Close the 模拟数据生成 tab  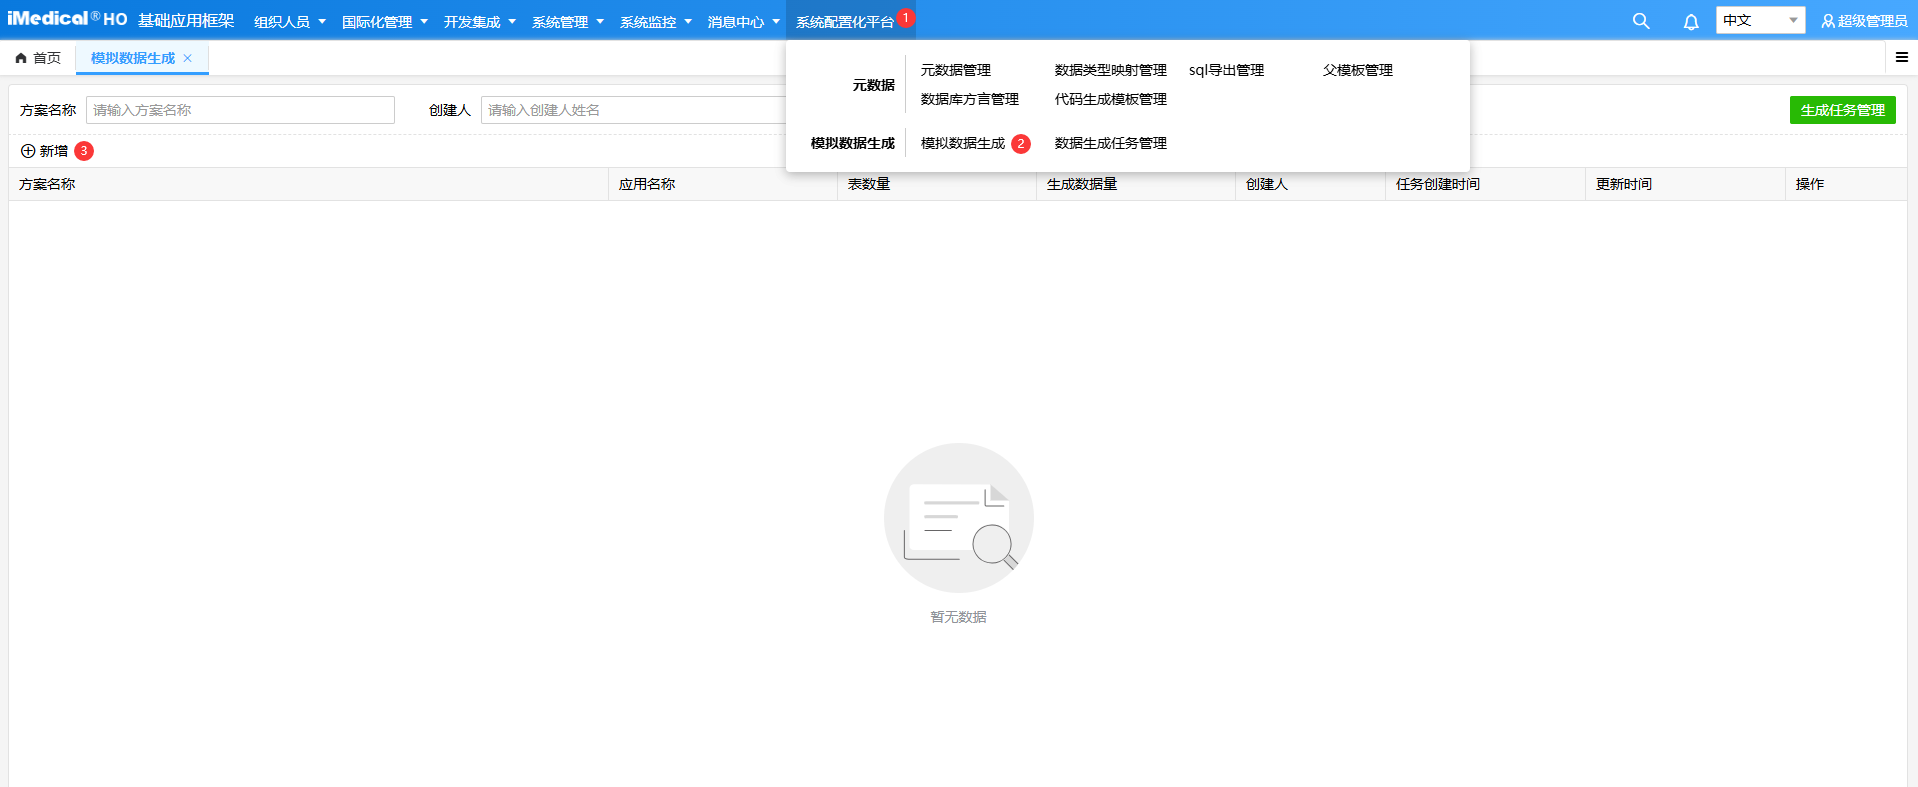tap(187, 58)
